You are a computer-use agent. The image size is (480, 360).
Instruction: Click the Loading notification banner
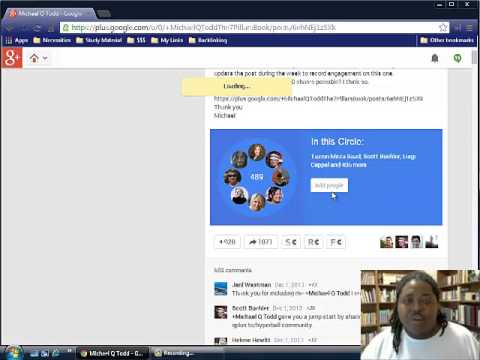(x=236, y=87)
